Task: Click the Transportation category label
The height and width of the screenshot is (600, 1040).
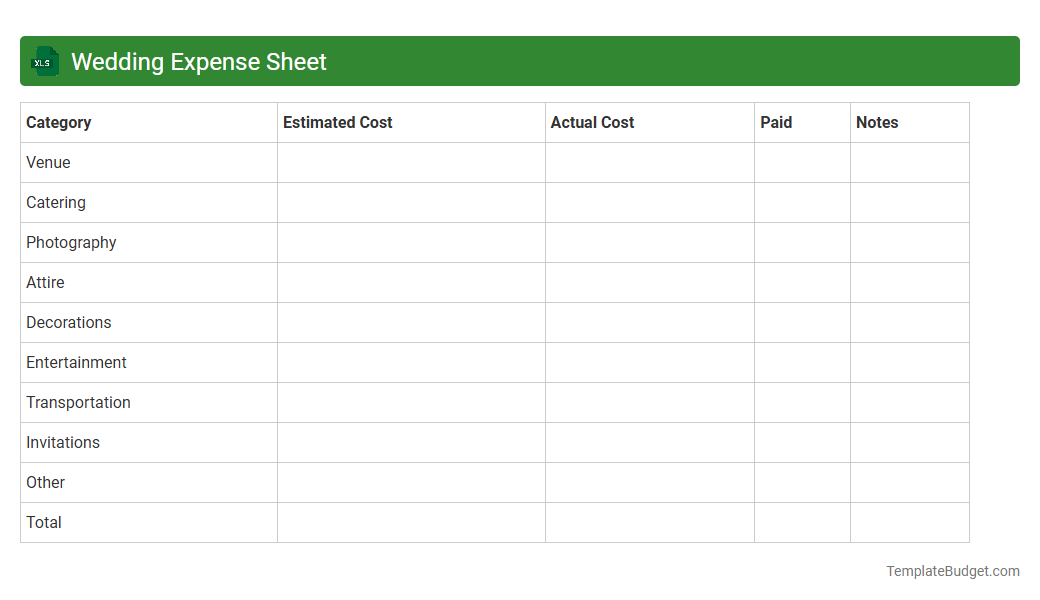Action: 78,402
